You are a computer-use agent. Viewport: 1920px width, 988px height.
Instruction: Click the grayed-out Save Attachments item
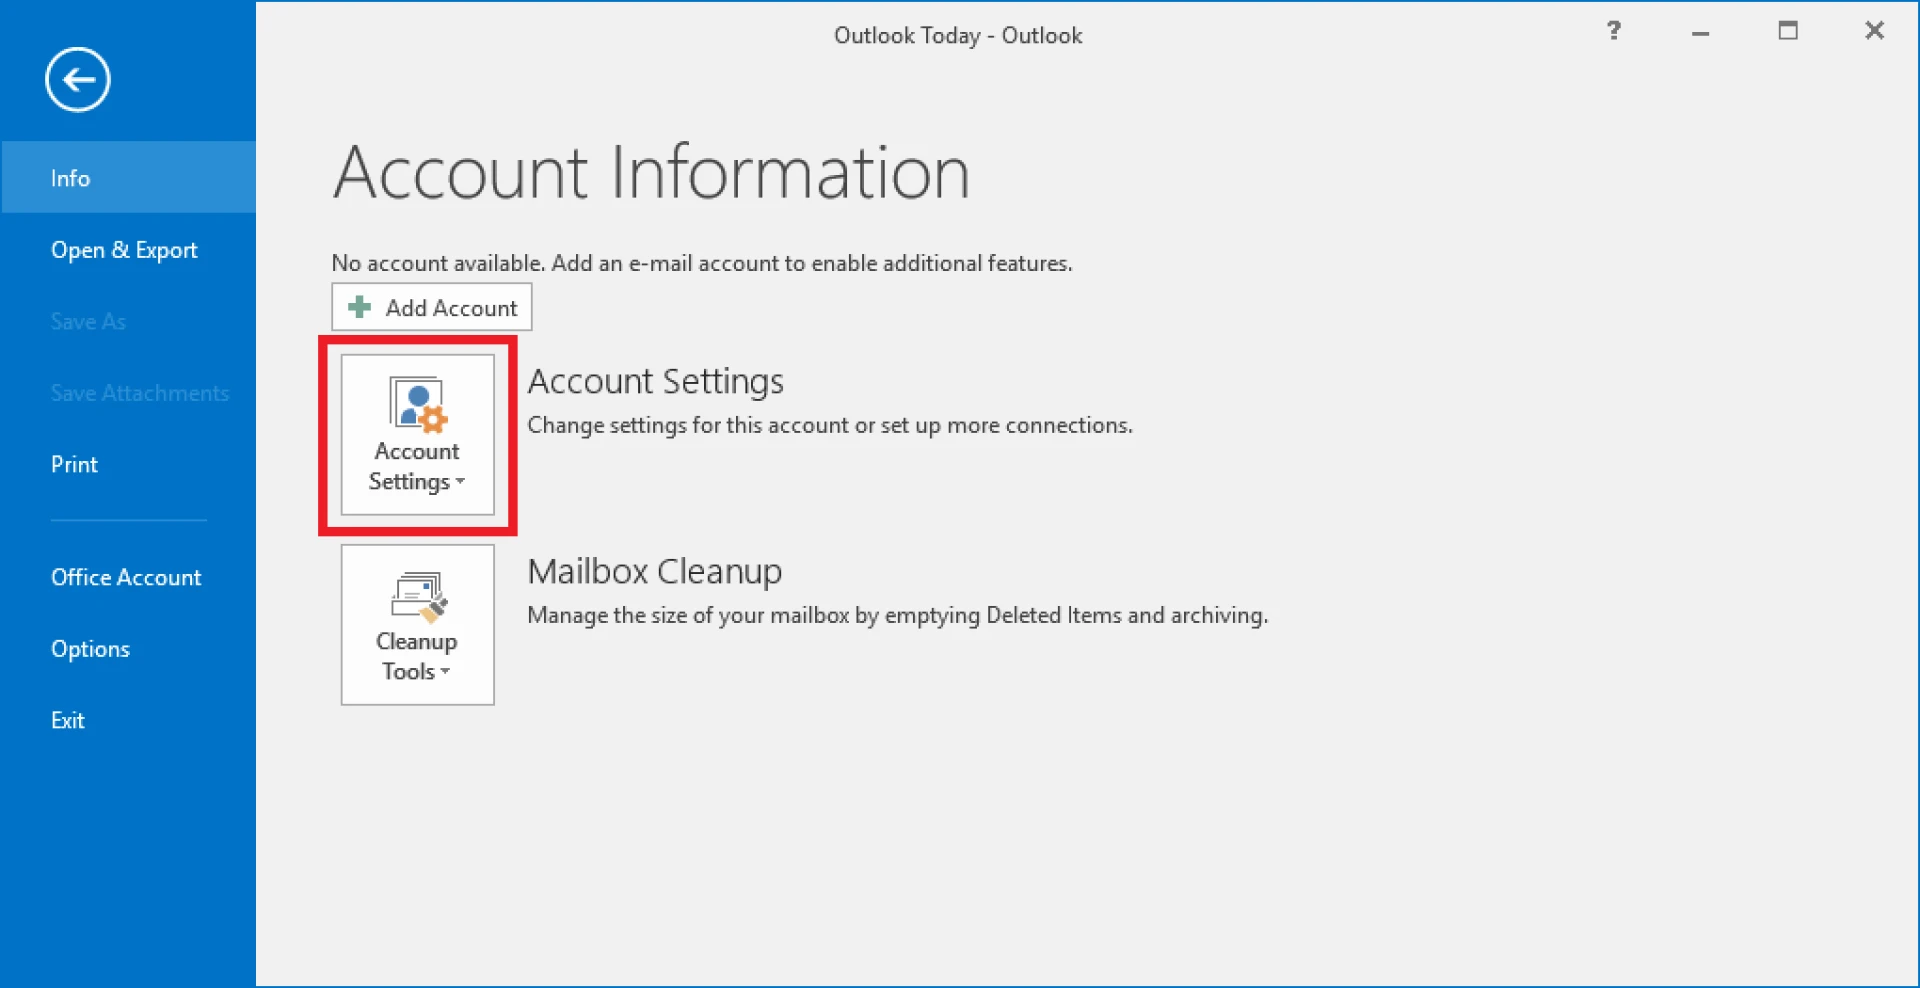click(140, 393)
